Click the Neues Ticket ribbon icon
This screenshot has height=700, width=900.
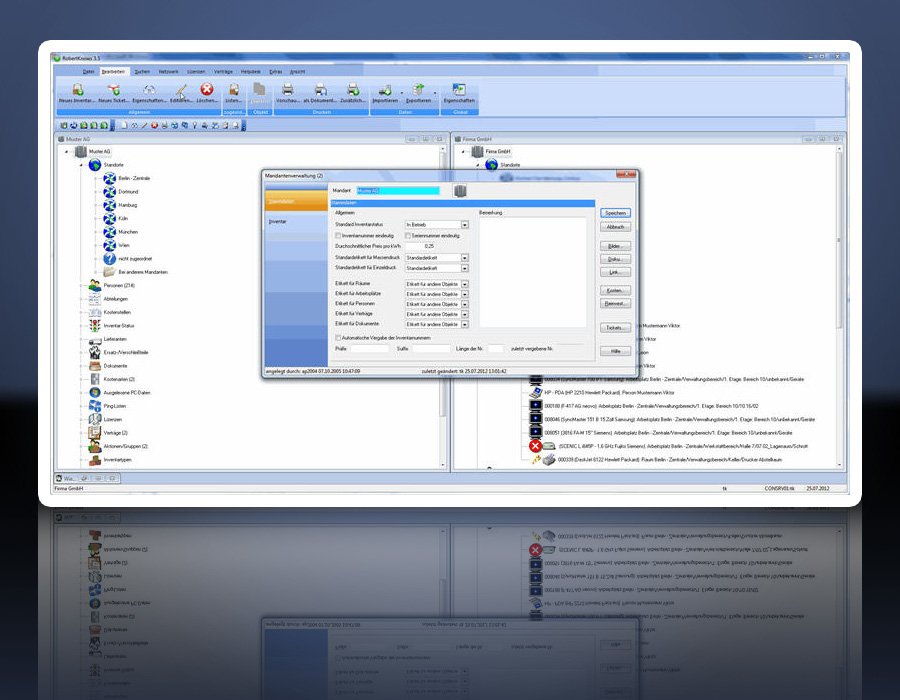114,90
